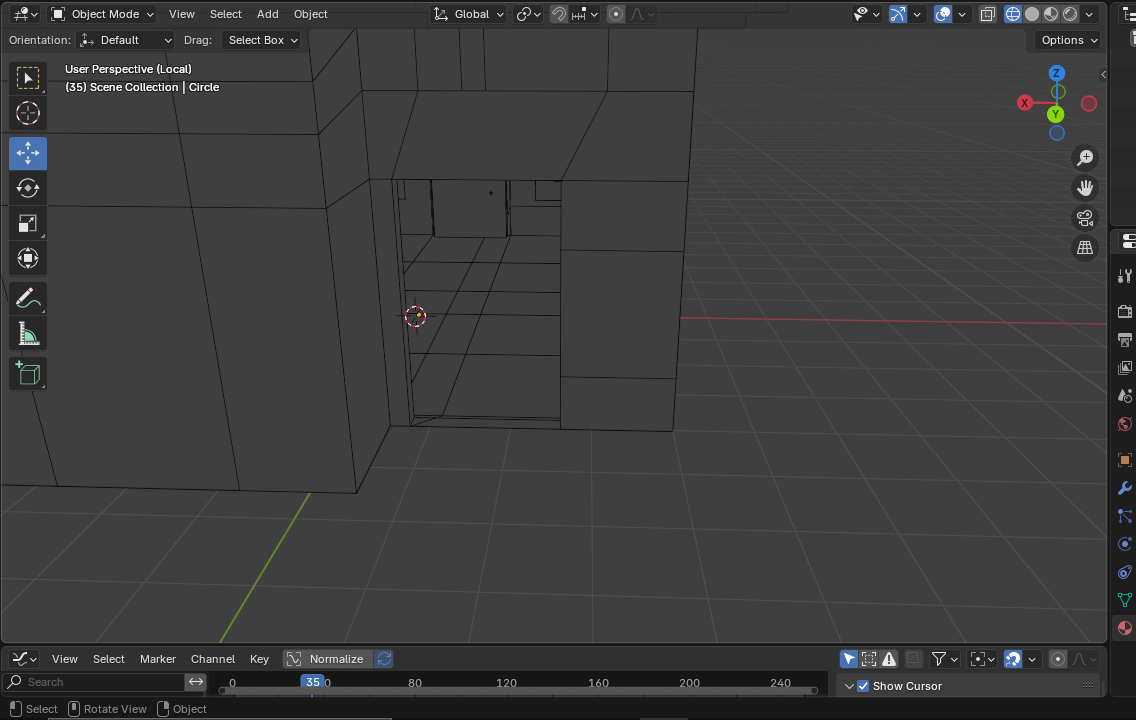
Task: Select the Scale tool
Action: pyautogui.click(x=28, y=224)
